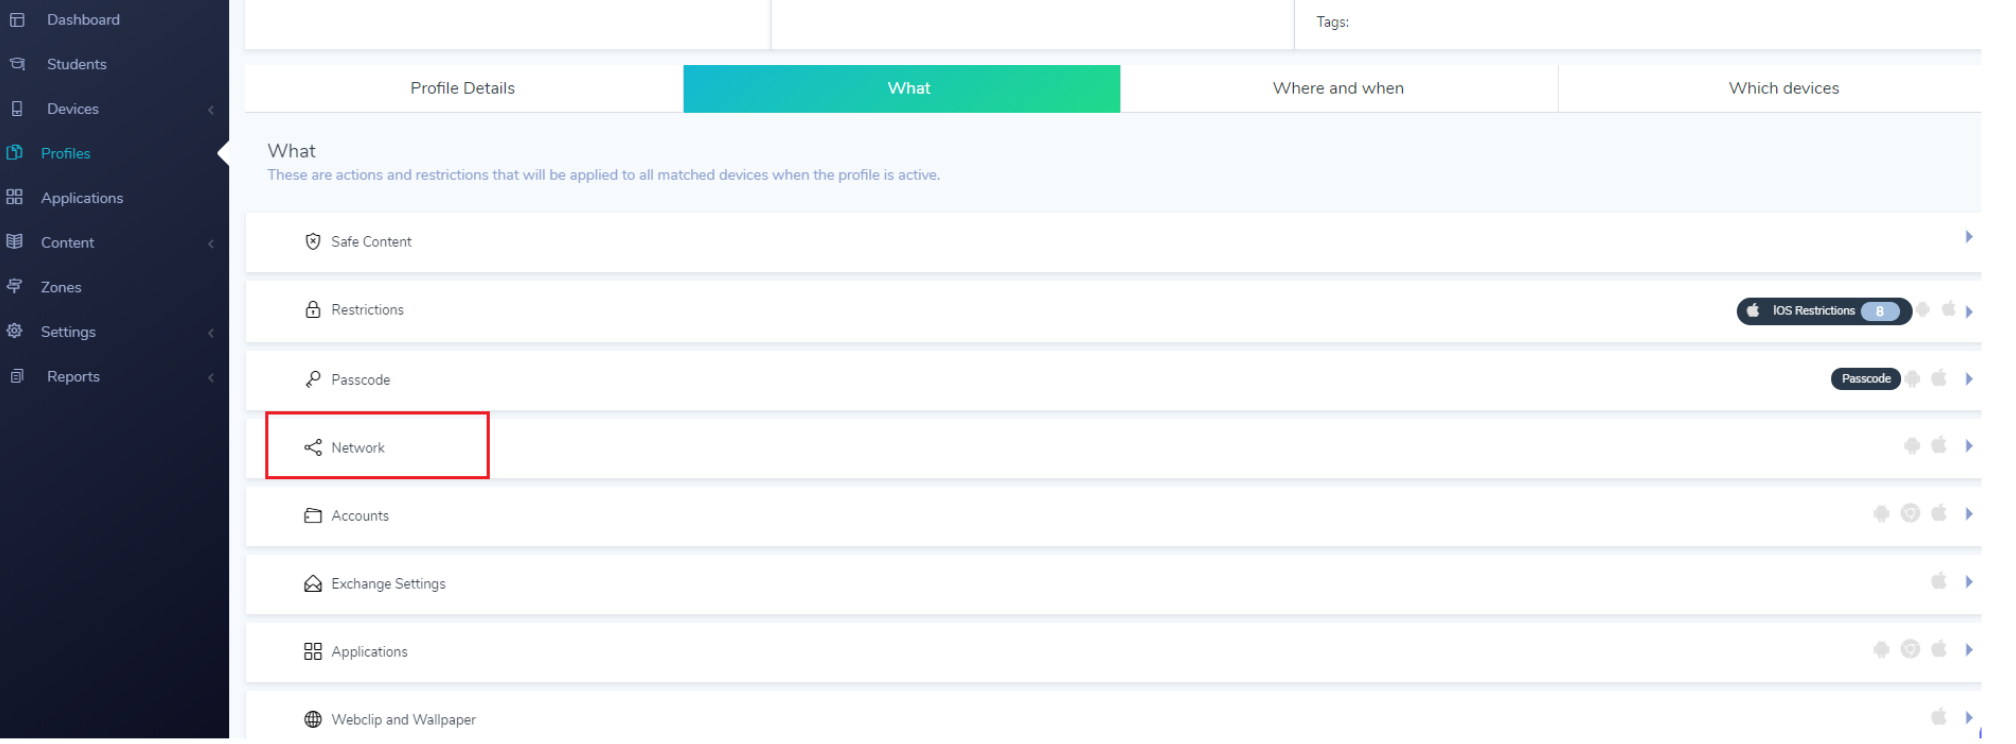The width and height of the screenshot is (2016, 744).
Task: Click the count 8 in iOS Restrictions badge
Action: pos(1880,311)
